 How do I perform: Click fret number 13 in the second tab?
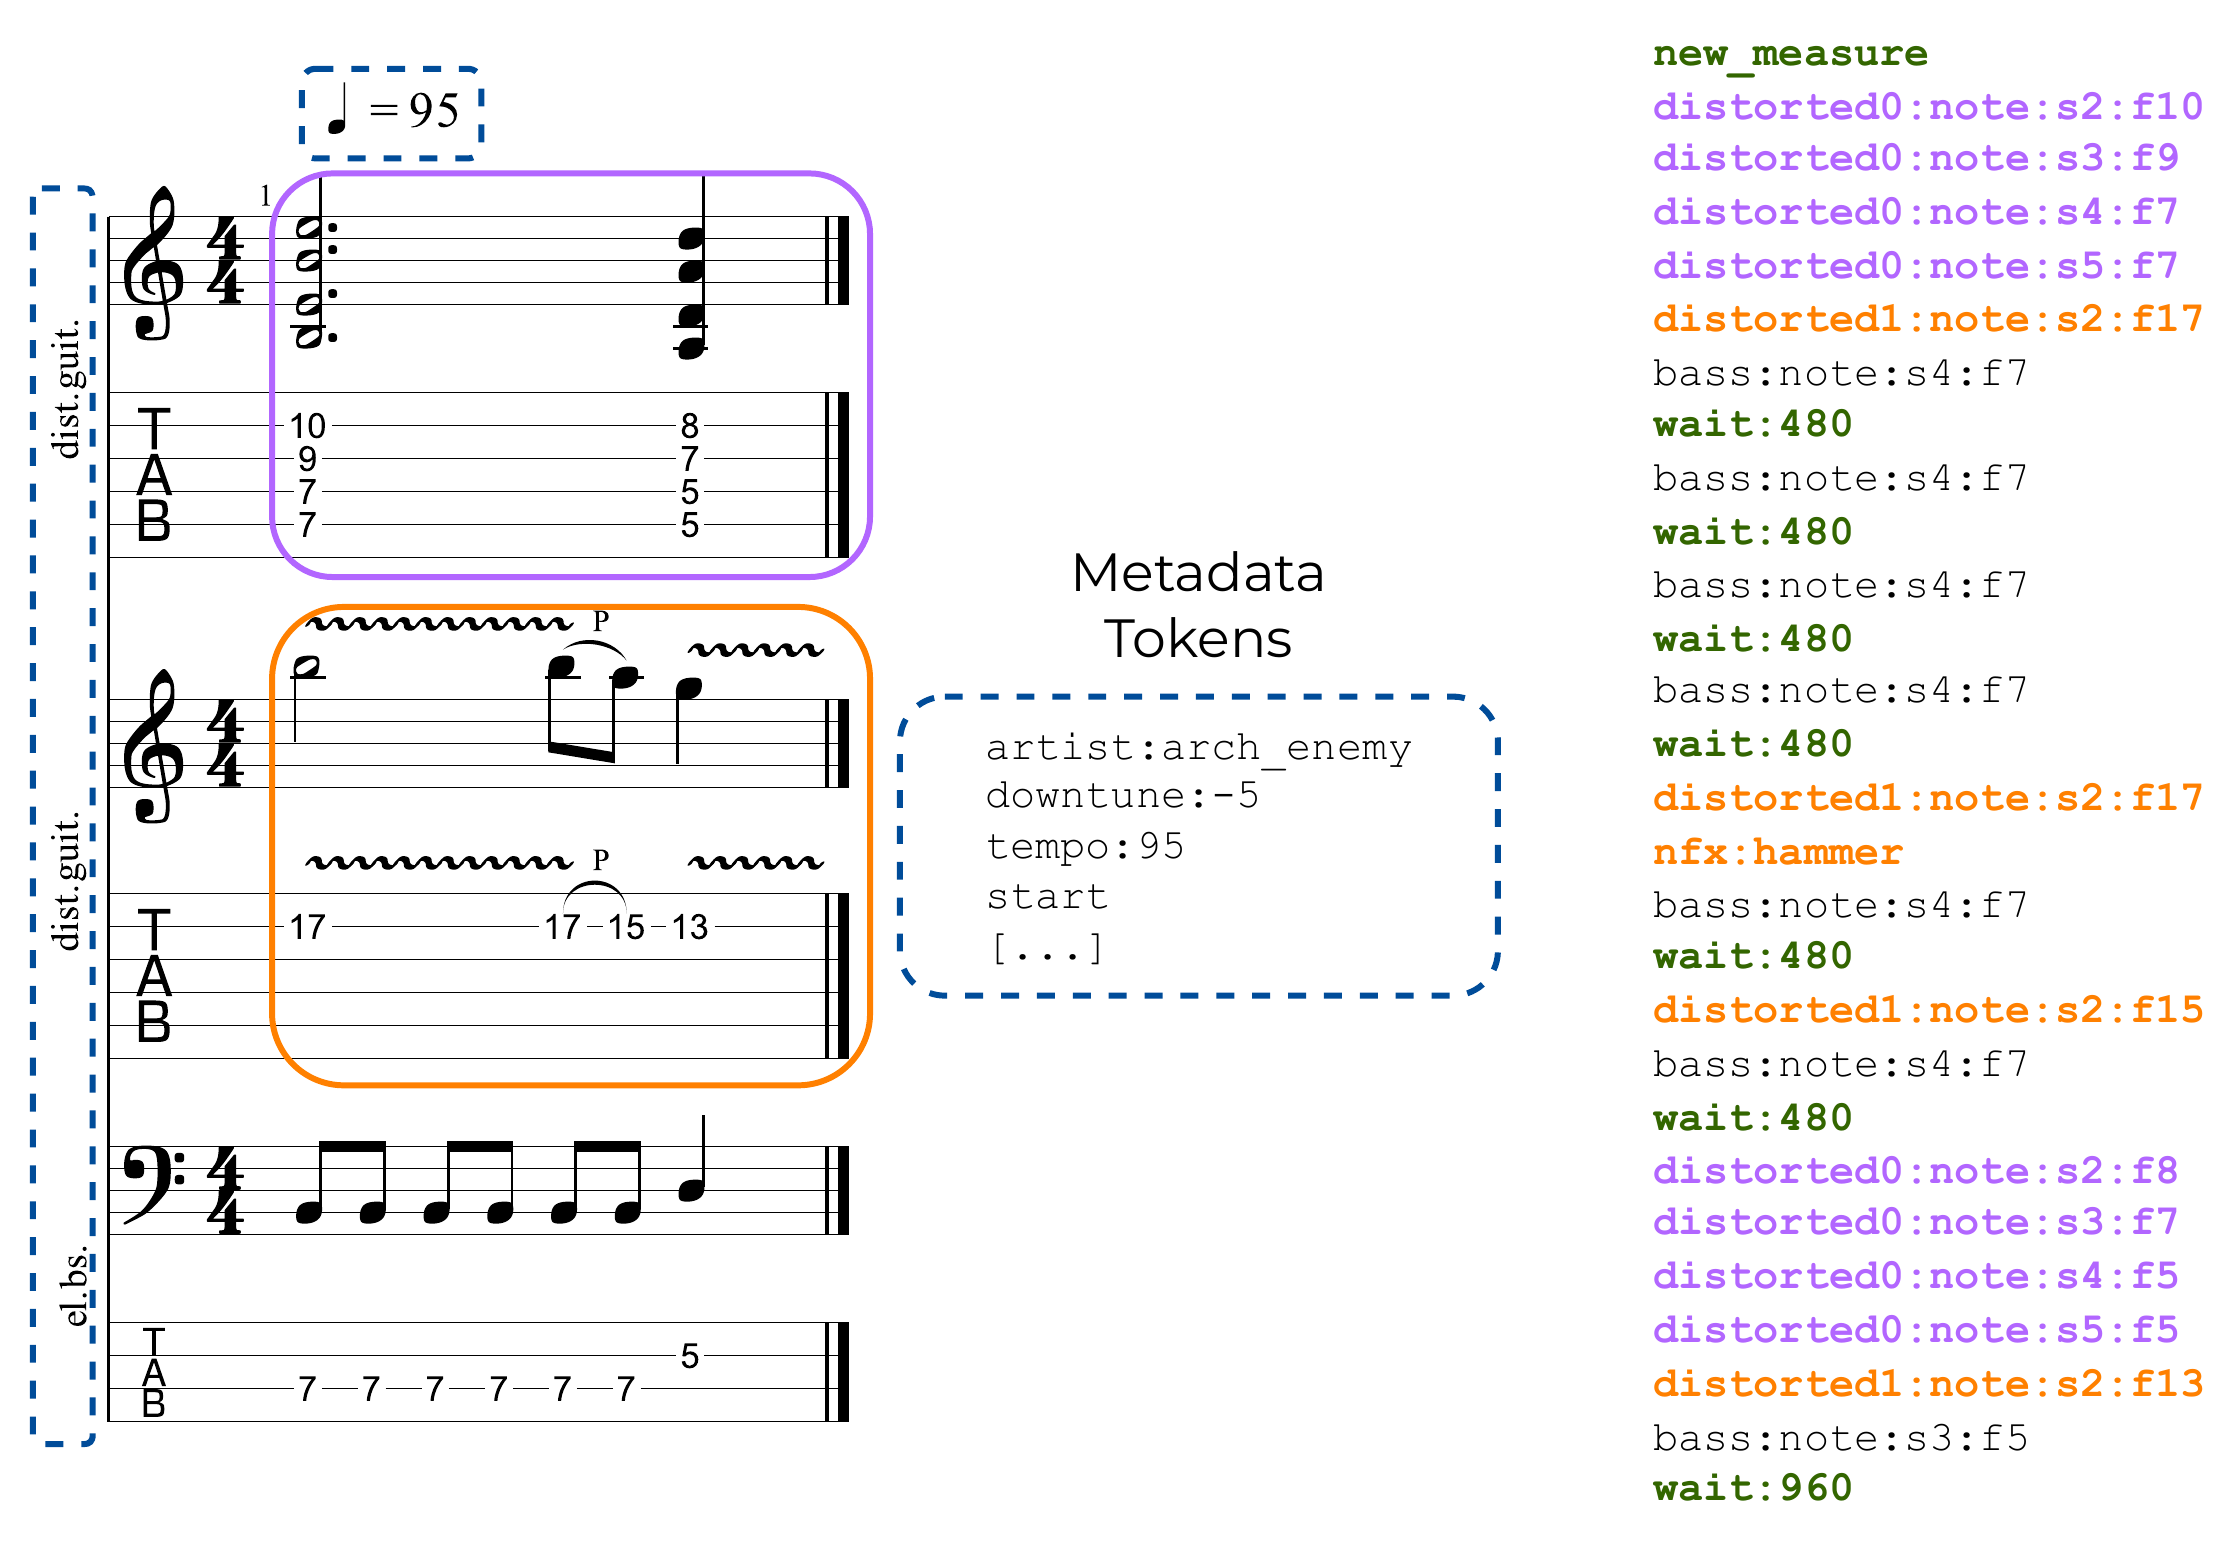[689, 927]
